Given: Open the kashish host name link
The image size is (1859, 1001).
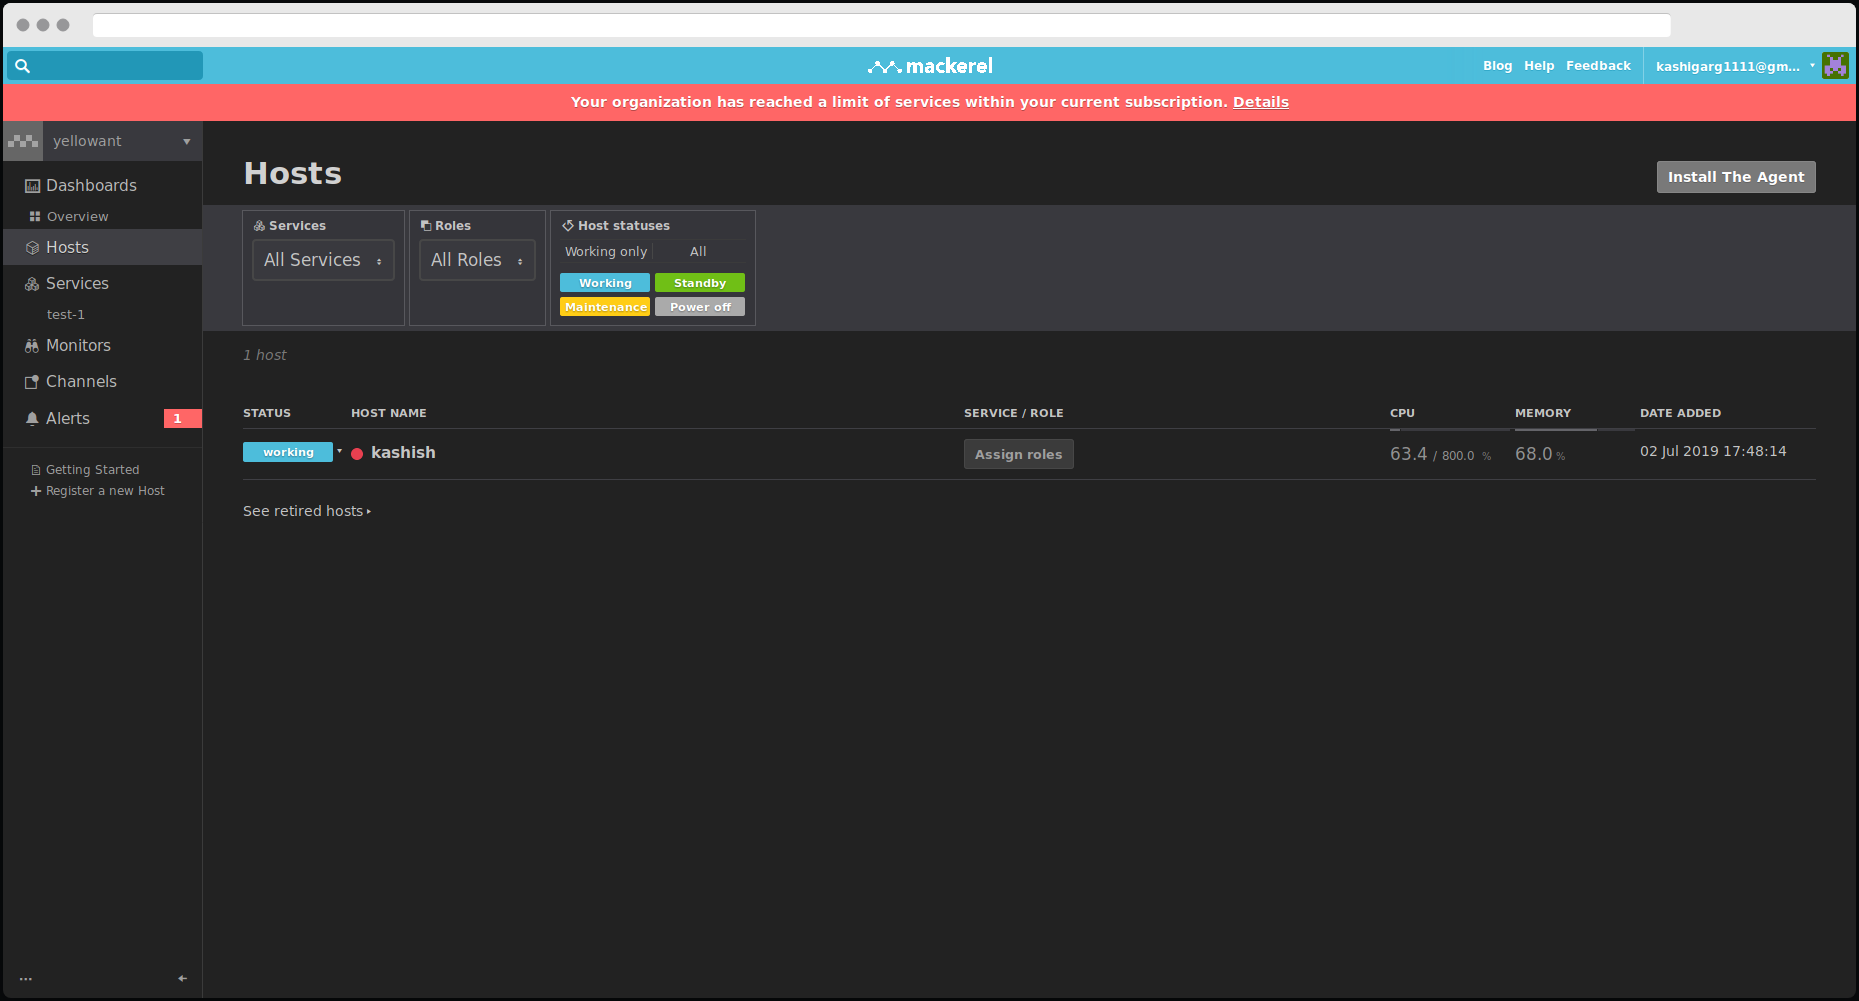Looking at the screenshot, I should tap(403, 453).
